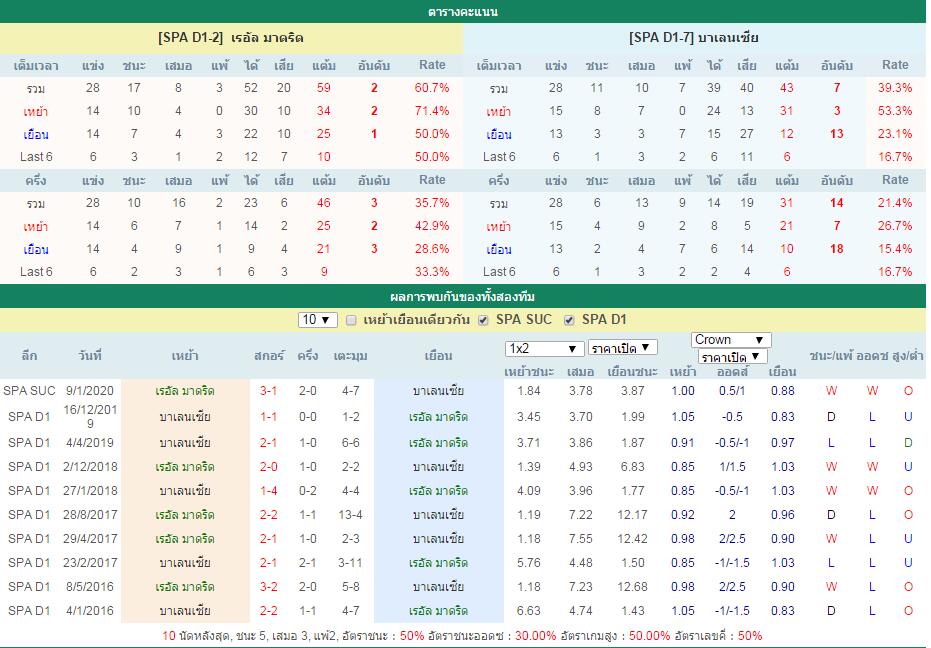Click the 1-4 score in the 27/1/2018 row
The width and height of the screenshot is (931, 648).
coord(268,491)
